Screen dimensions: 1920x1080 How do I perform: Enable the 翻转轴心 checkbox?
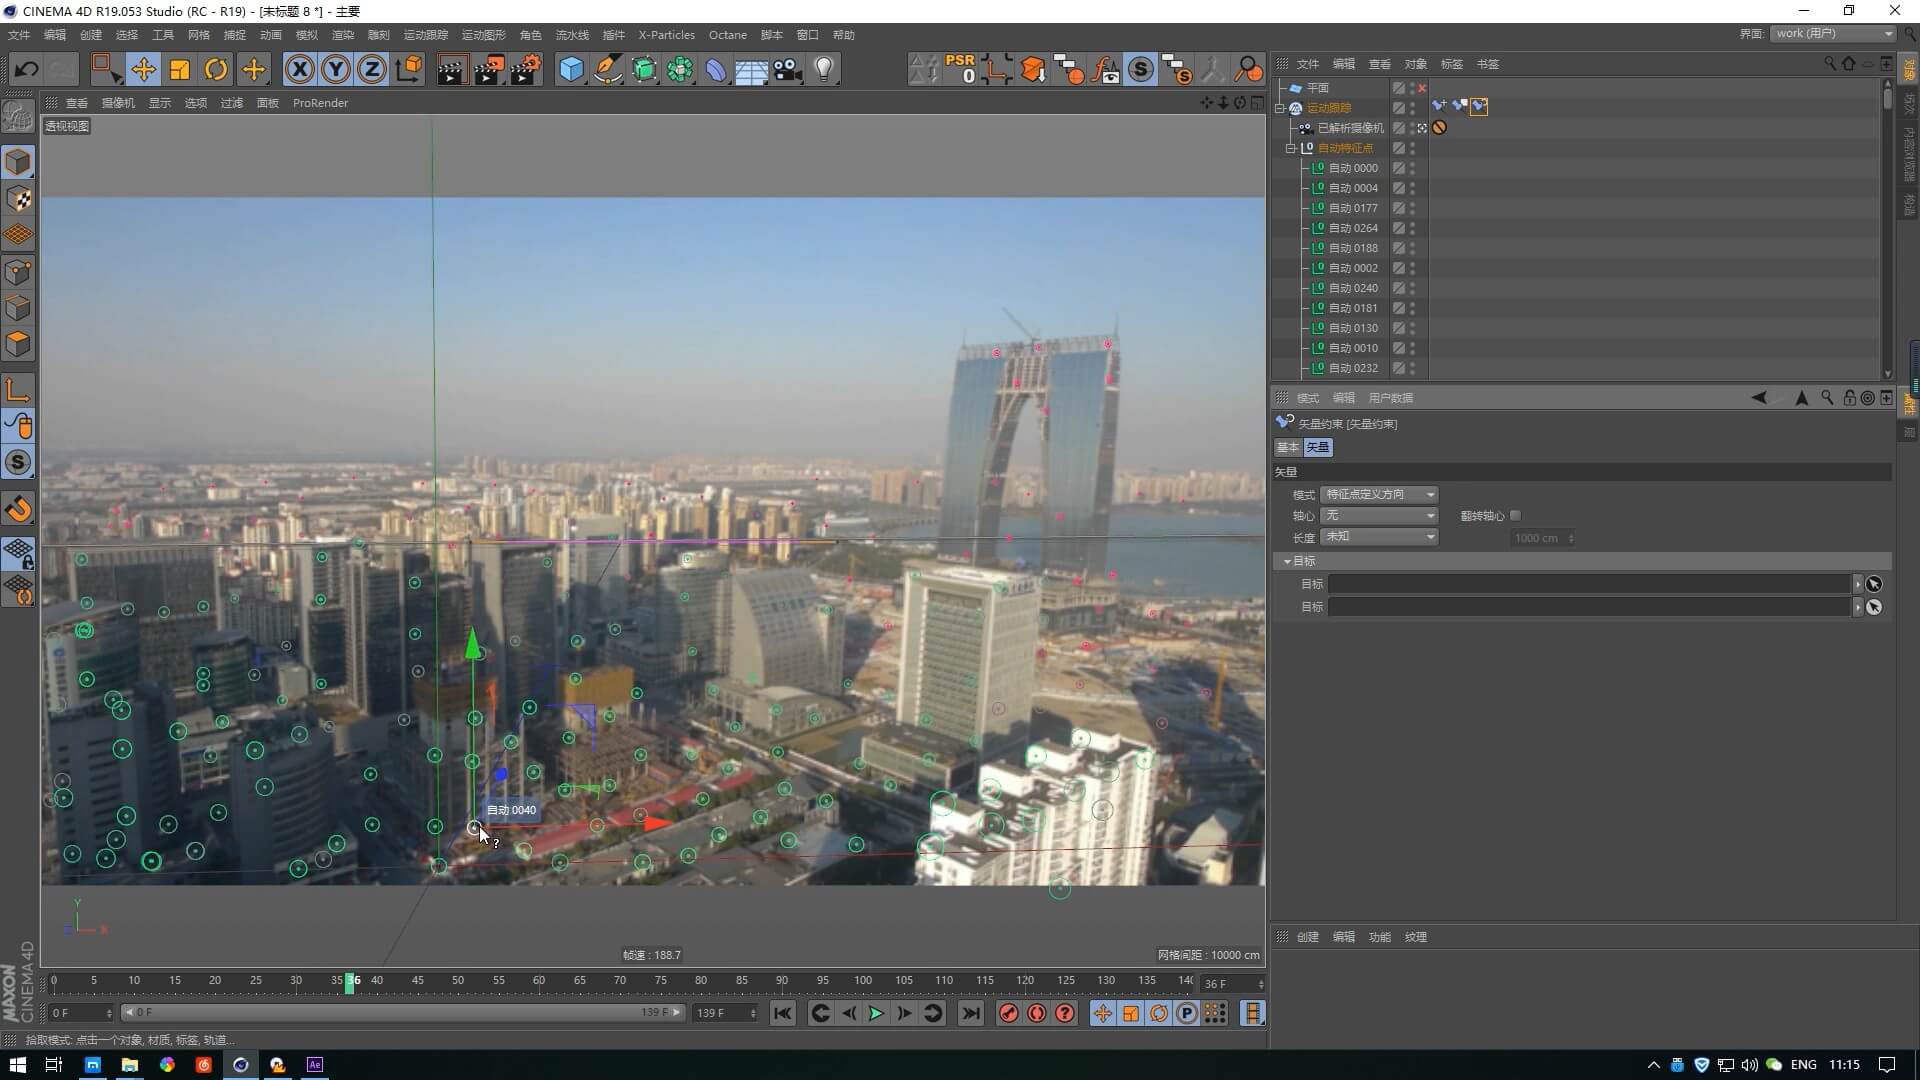[1516, 516]
